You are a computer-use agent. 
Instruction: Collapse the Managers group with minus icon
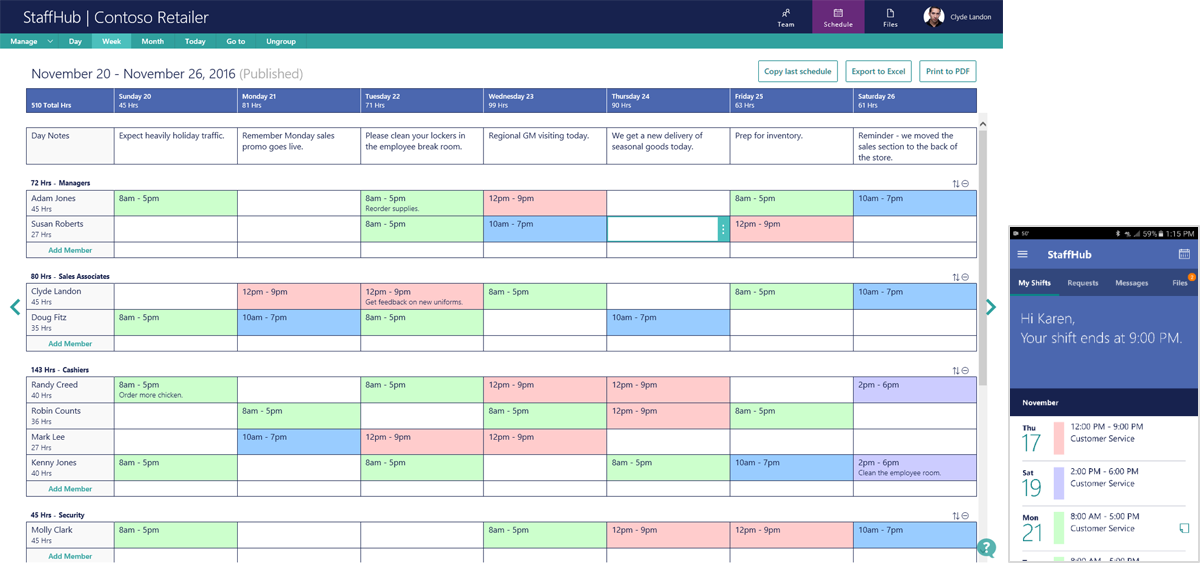[967, 184]
